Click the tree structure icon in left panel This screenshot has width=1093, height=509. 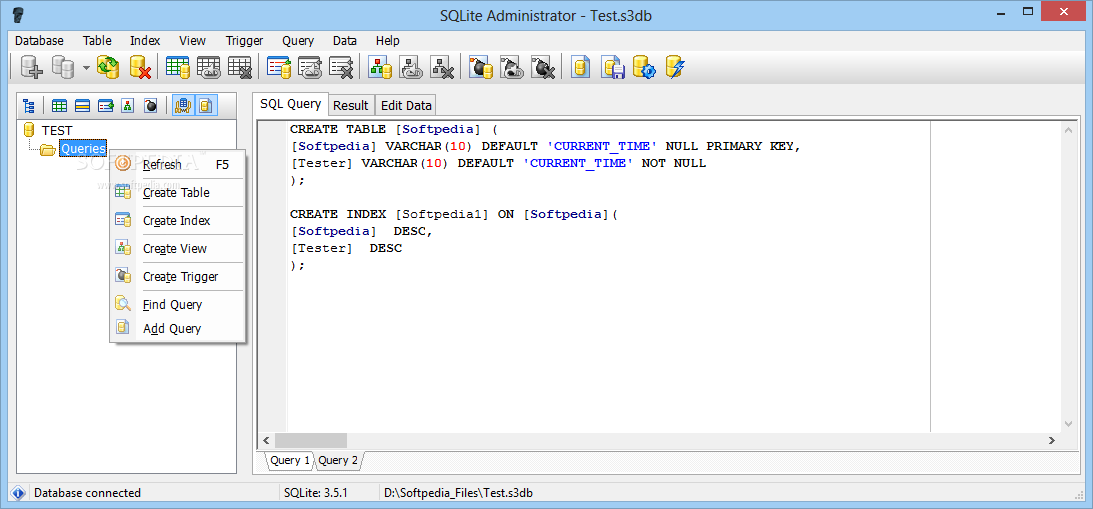(x=29, y=105)
